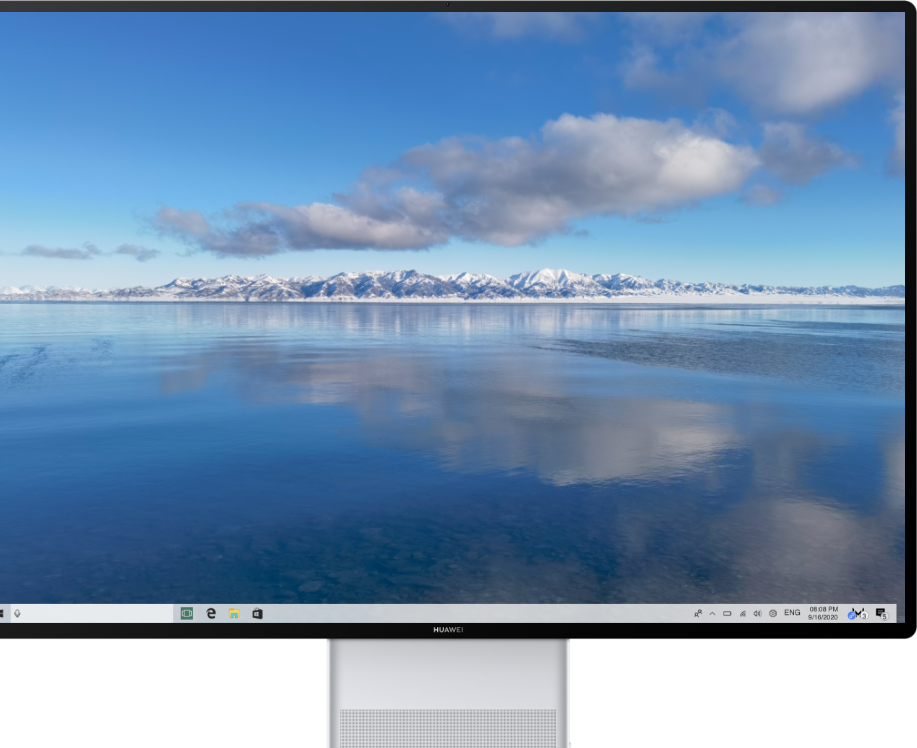The height and width of the screenshot is (748, 917).
Task: Show hidden system tray icons
Action: [x=712, y=613]
